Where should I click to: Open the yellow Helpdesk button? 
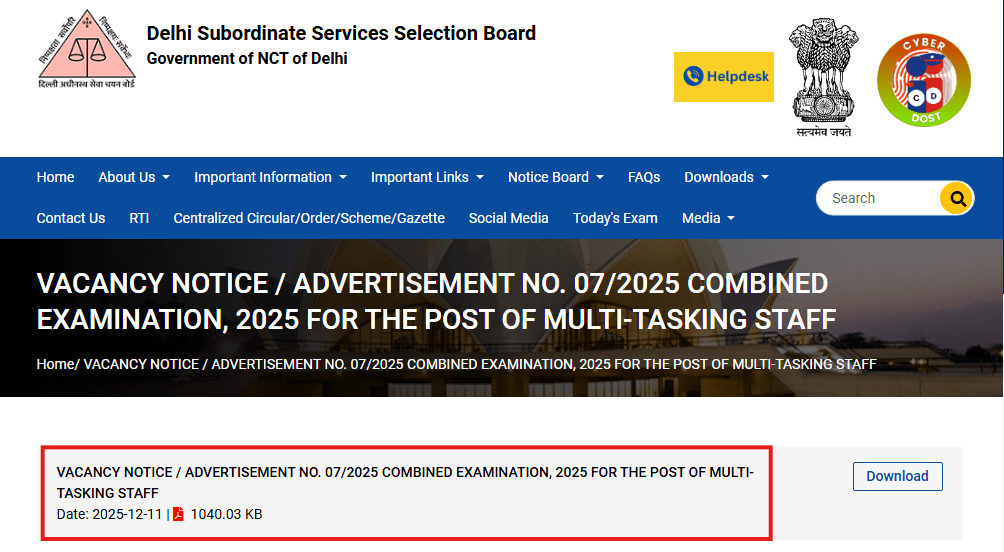click(x=723, y=77)
